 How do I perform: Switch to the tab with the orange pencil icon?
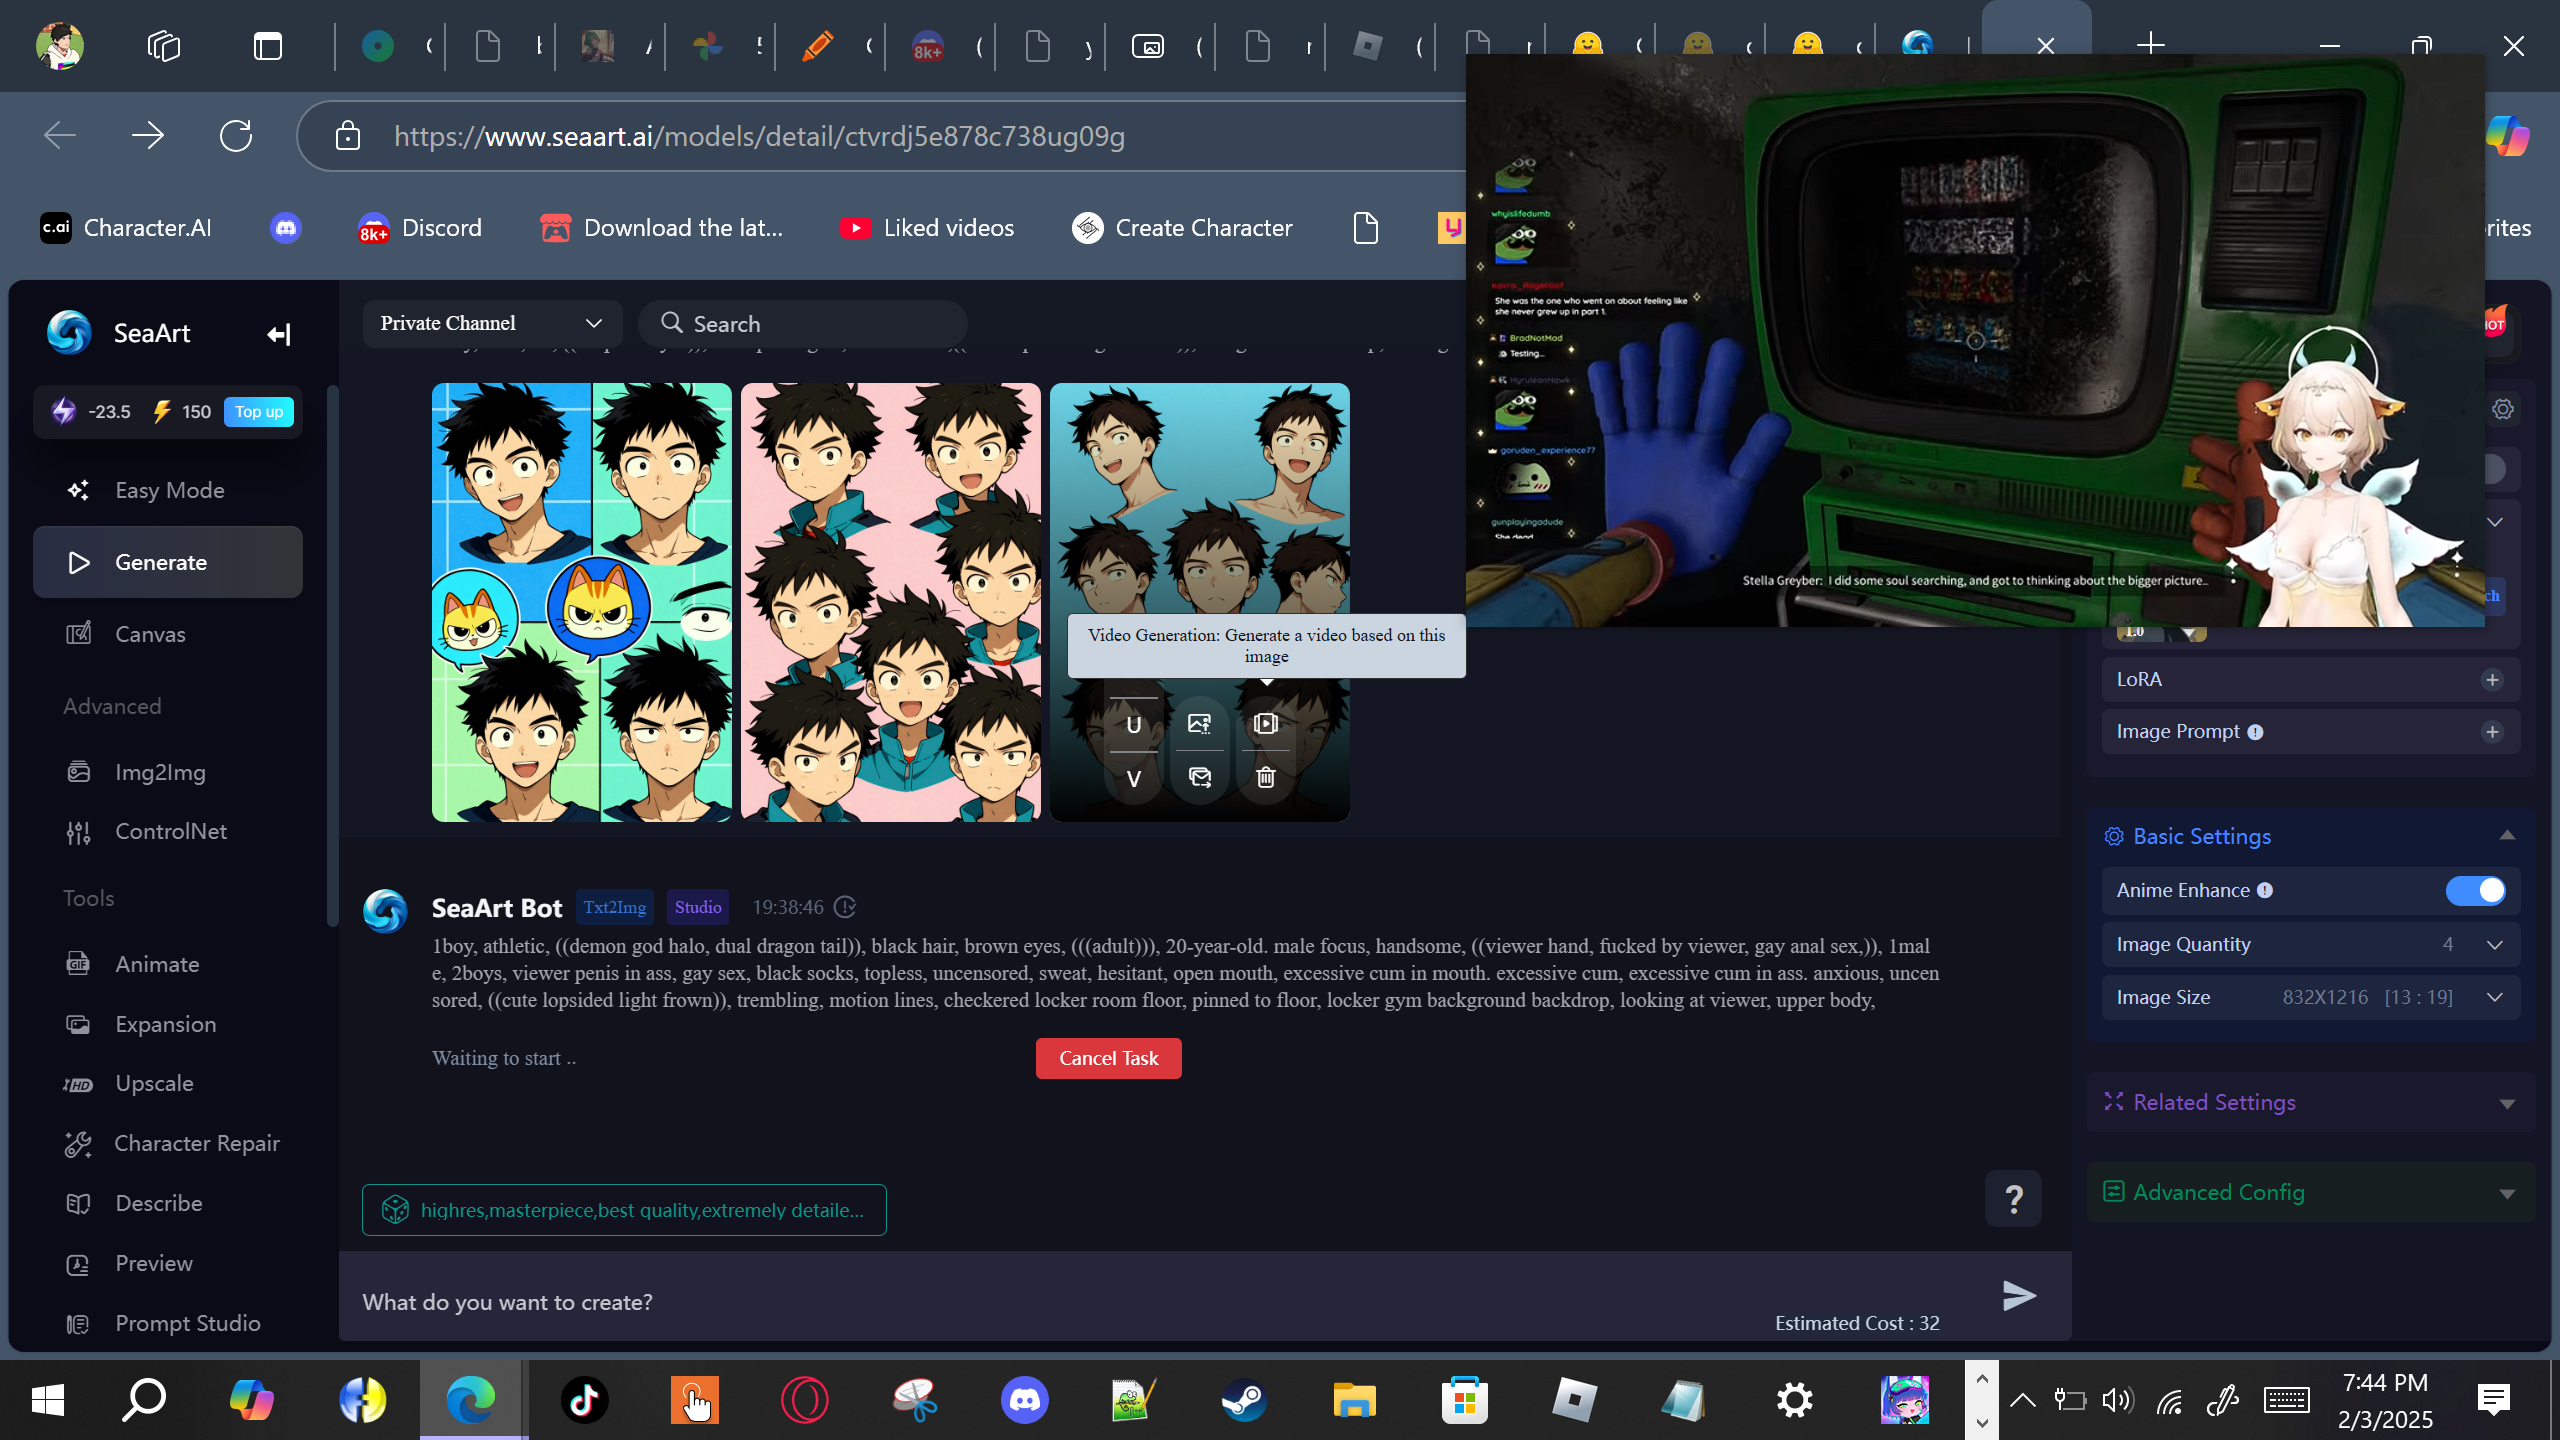[x=817, y=46]
